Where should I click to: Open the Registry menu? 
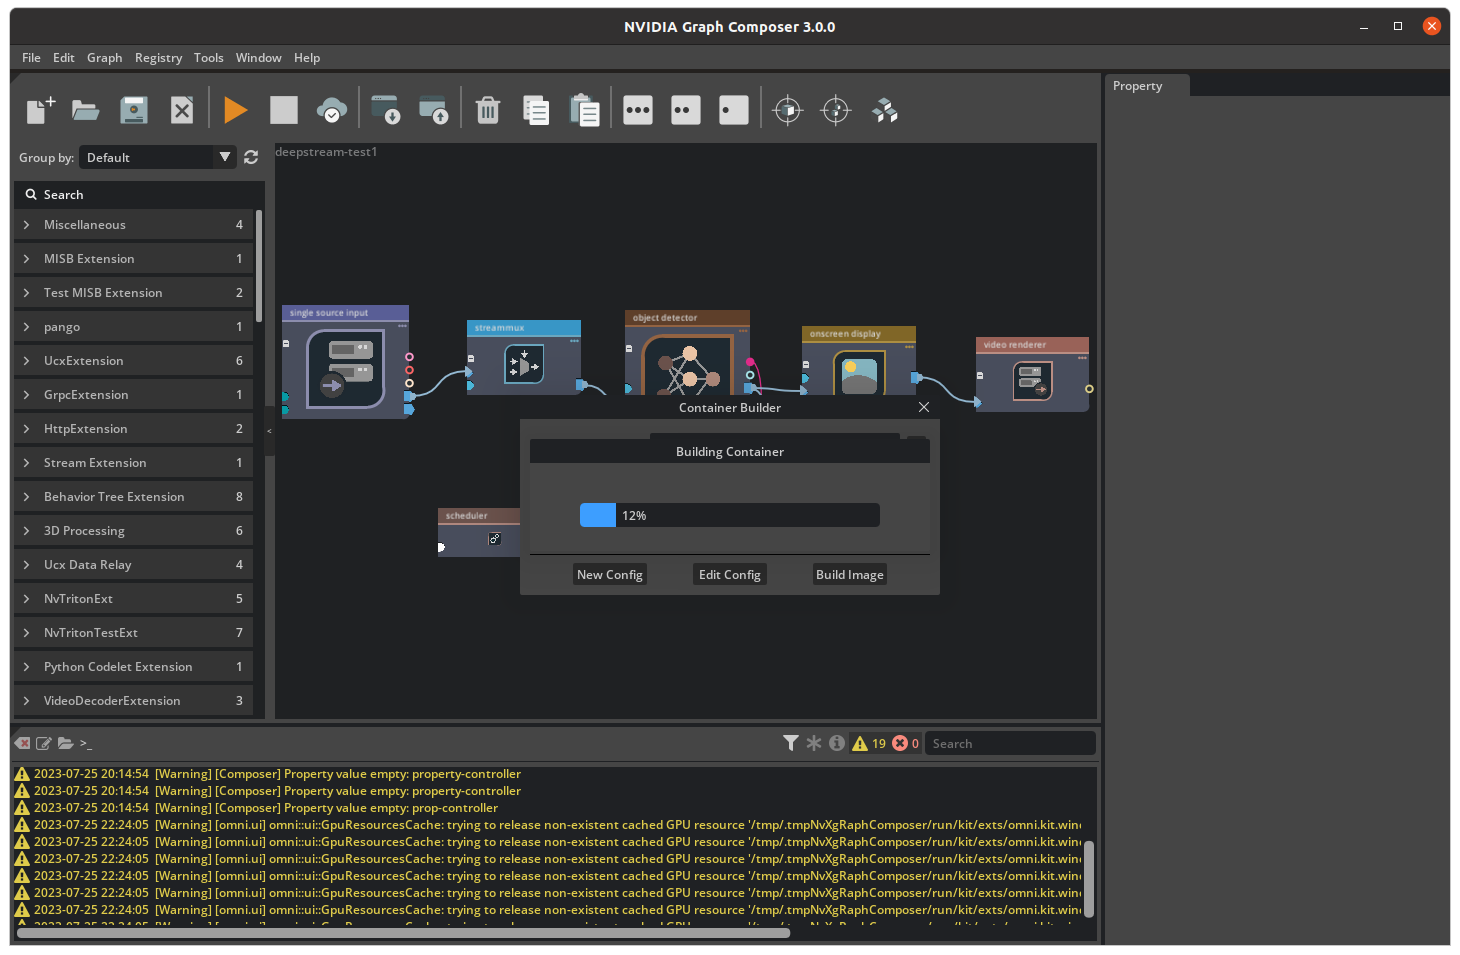(x=158, y=58)
